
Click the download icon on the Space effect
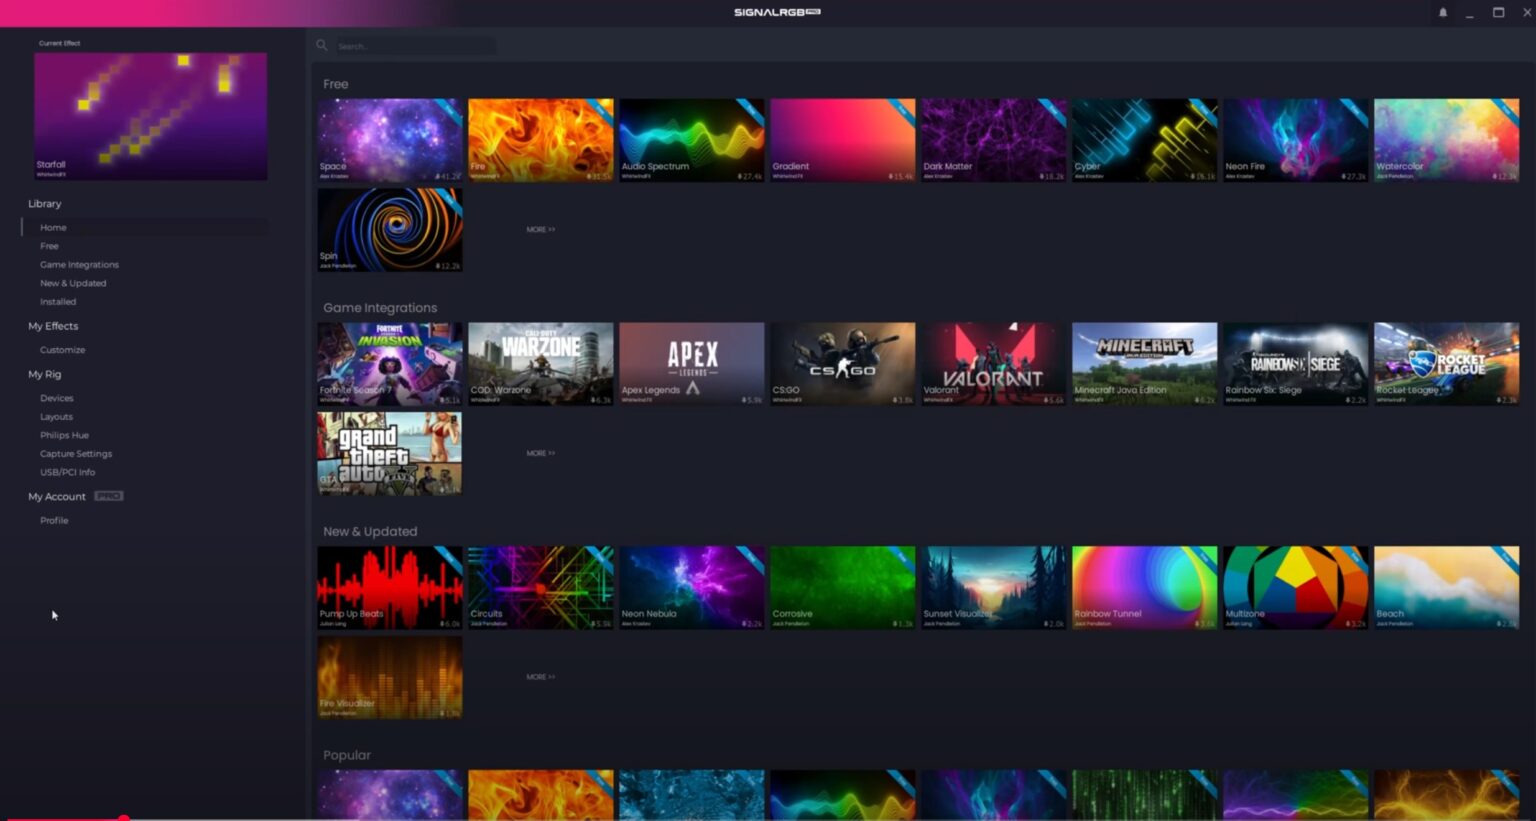pos(439,175)
